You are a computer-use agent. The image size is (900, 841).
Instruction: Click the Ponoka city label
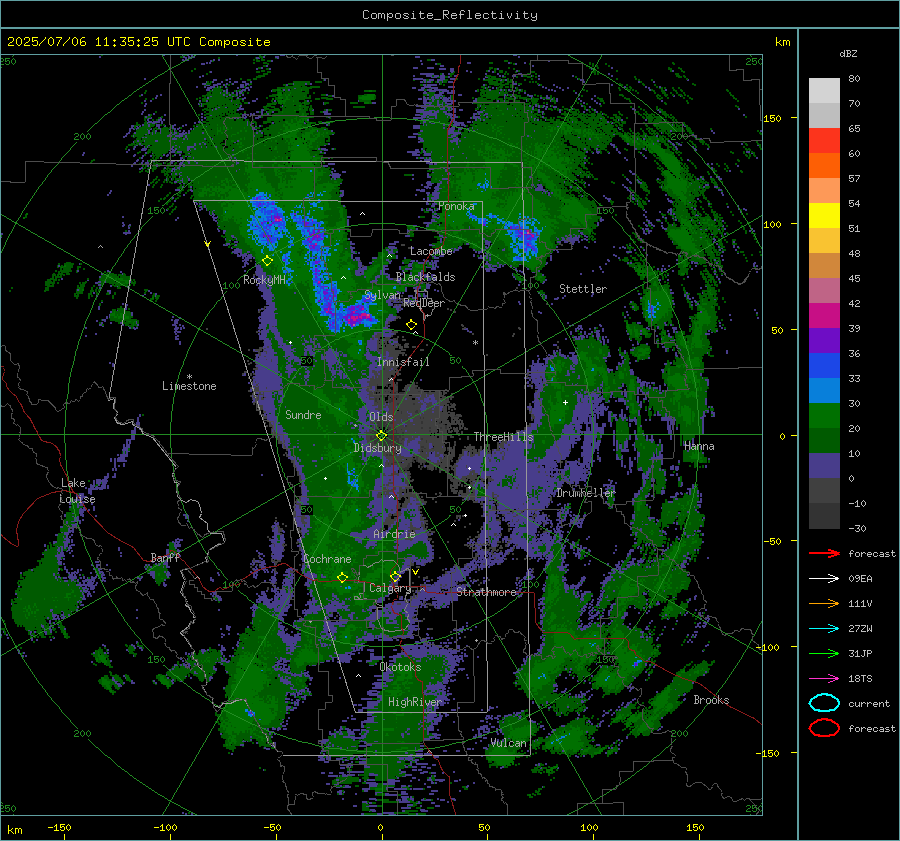point(456,206)
